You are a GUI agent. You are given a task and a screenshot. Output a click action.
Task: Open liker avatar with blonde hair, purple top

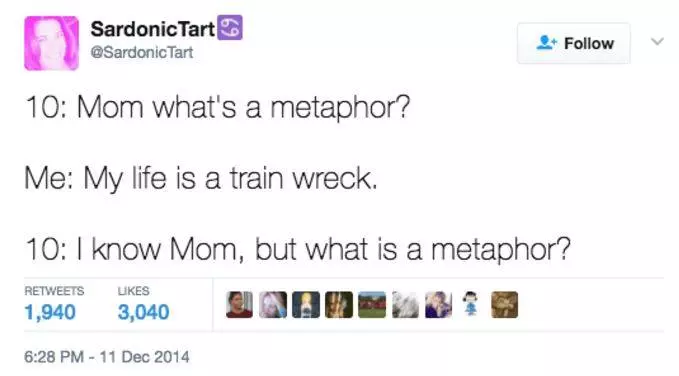pyautogui.click(x=439, y=305)
